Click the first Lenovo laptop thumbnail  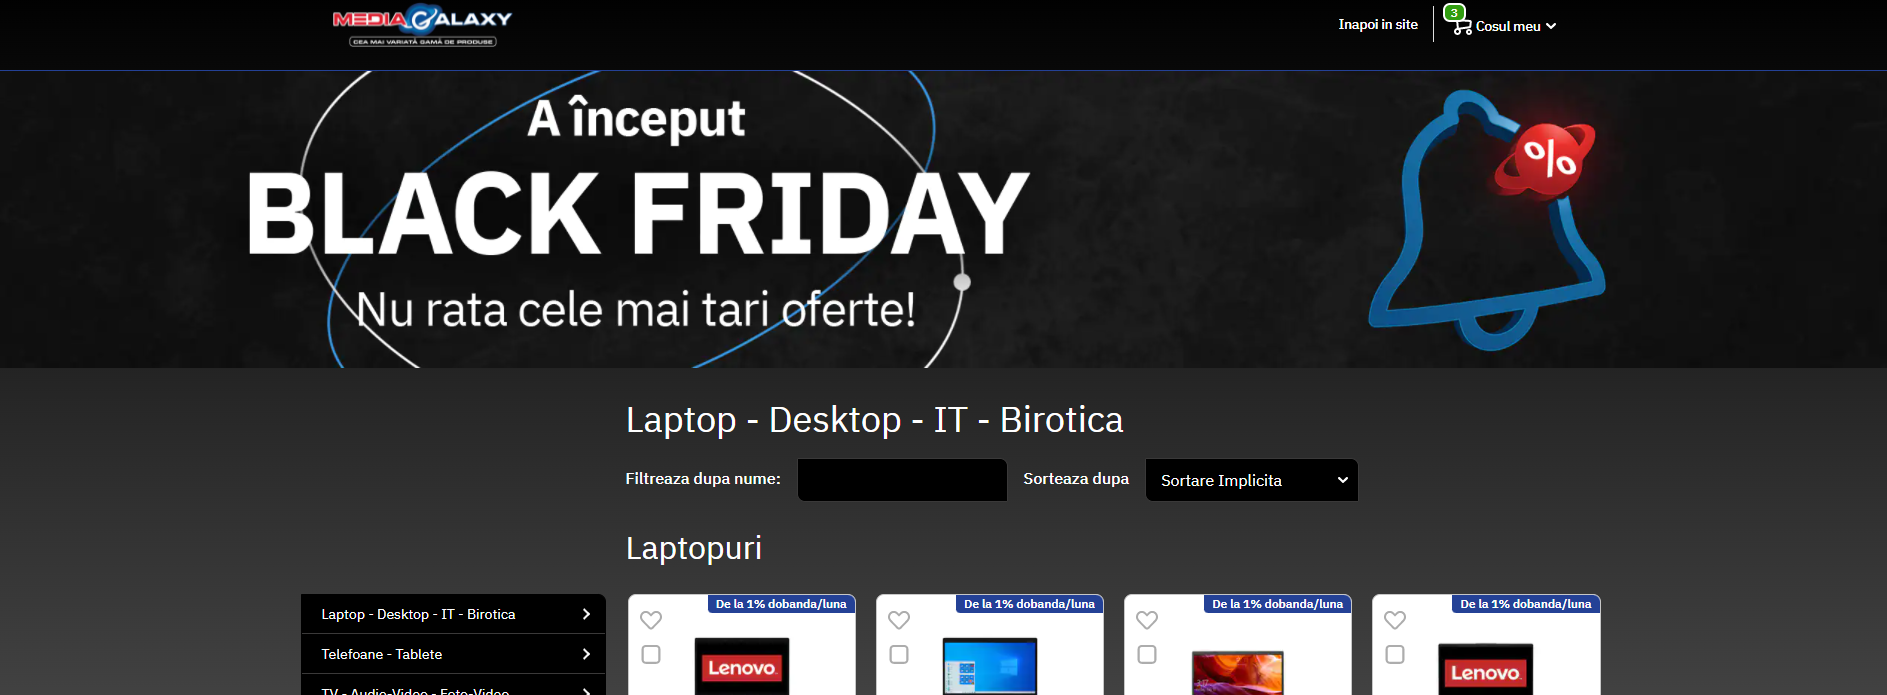(x=742, y=666)
